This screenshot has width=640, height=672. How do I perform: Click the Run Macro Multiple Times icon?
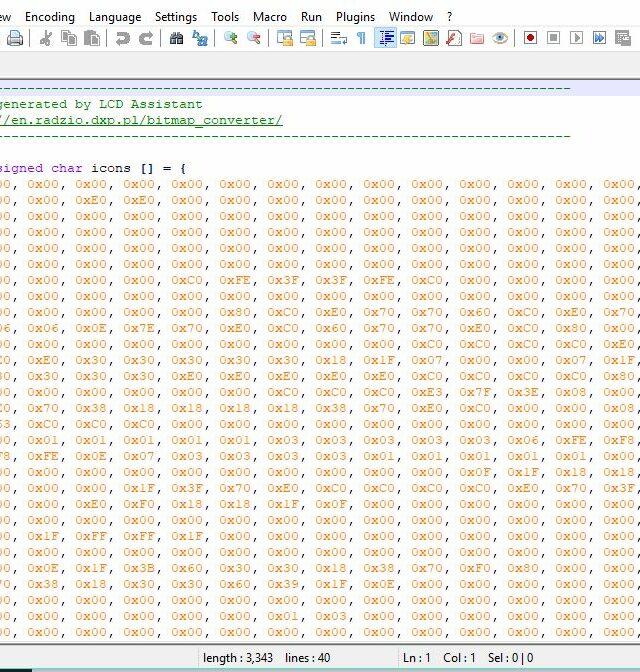[599, 38]
